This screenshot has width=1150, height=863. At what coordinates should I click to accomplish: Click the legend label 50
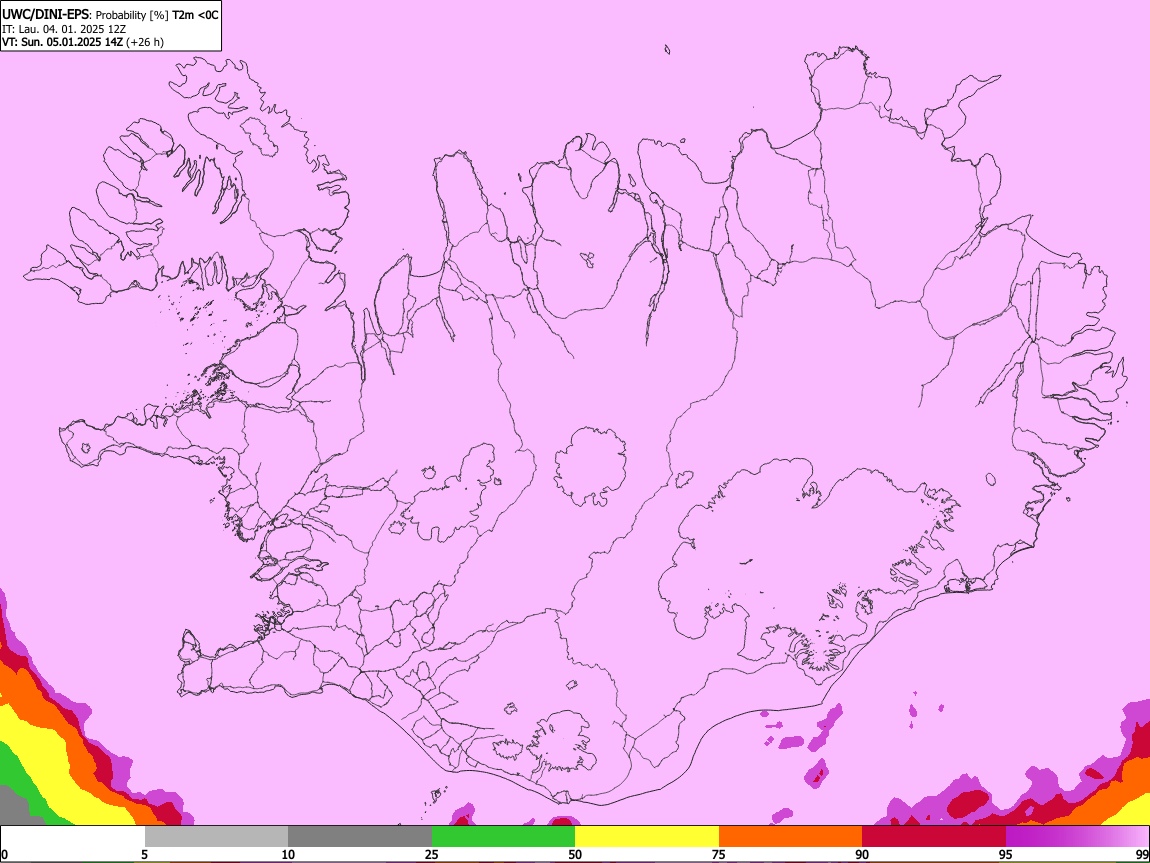(575, 854)
